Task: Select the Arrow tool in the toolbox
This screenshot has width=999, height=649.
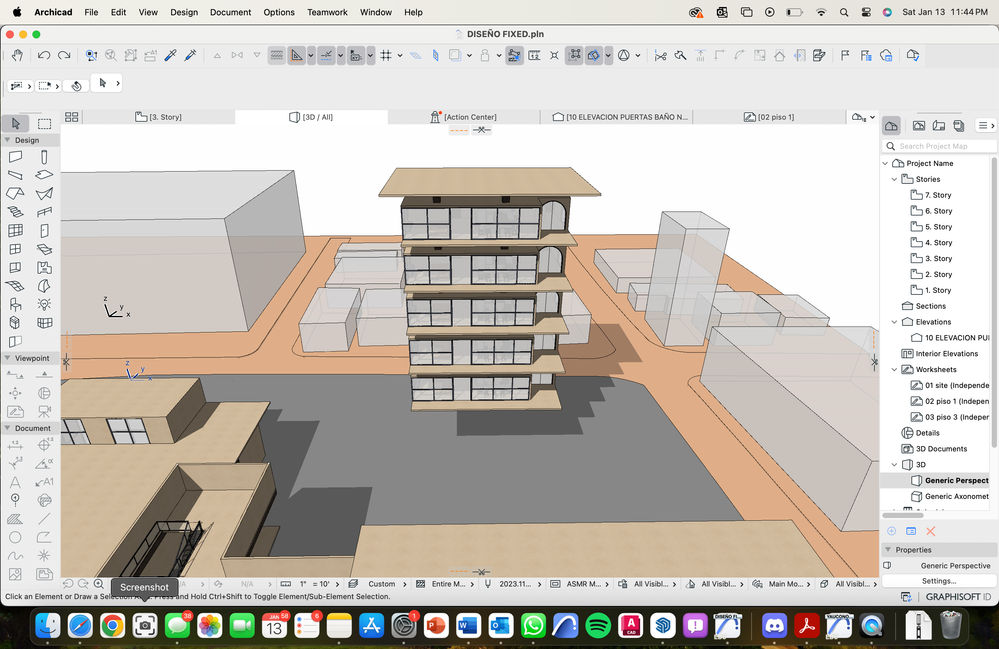Action: pos(15,123)
